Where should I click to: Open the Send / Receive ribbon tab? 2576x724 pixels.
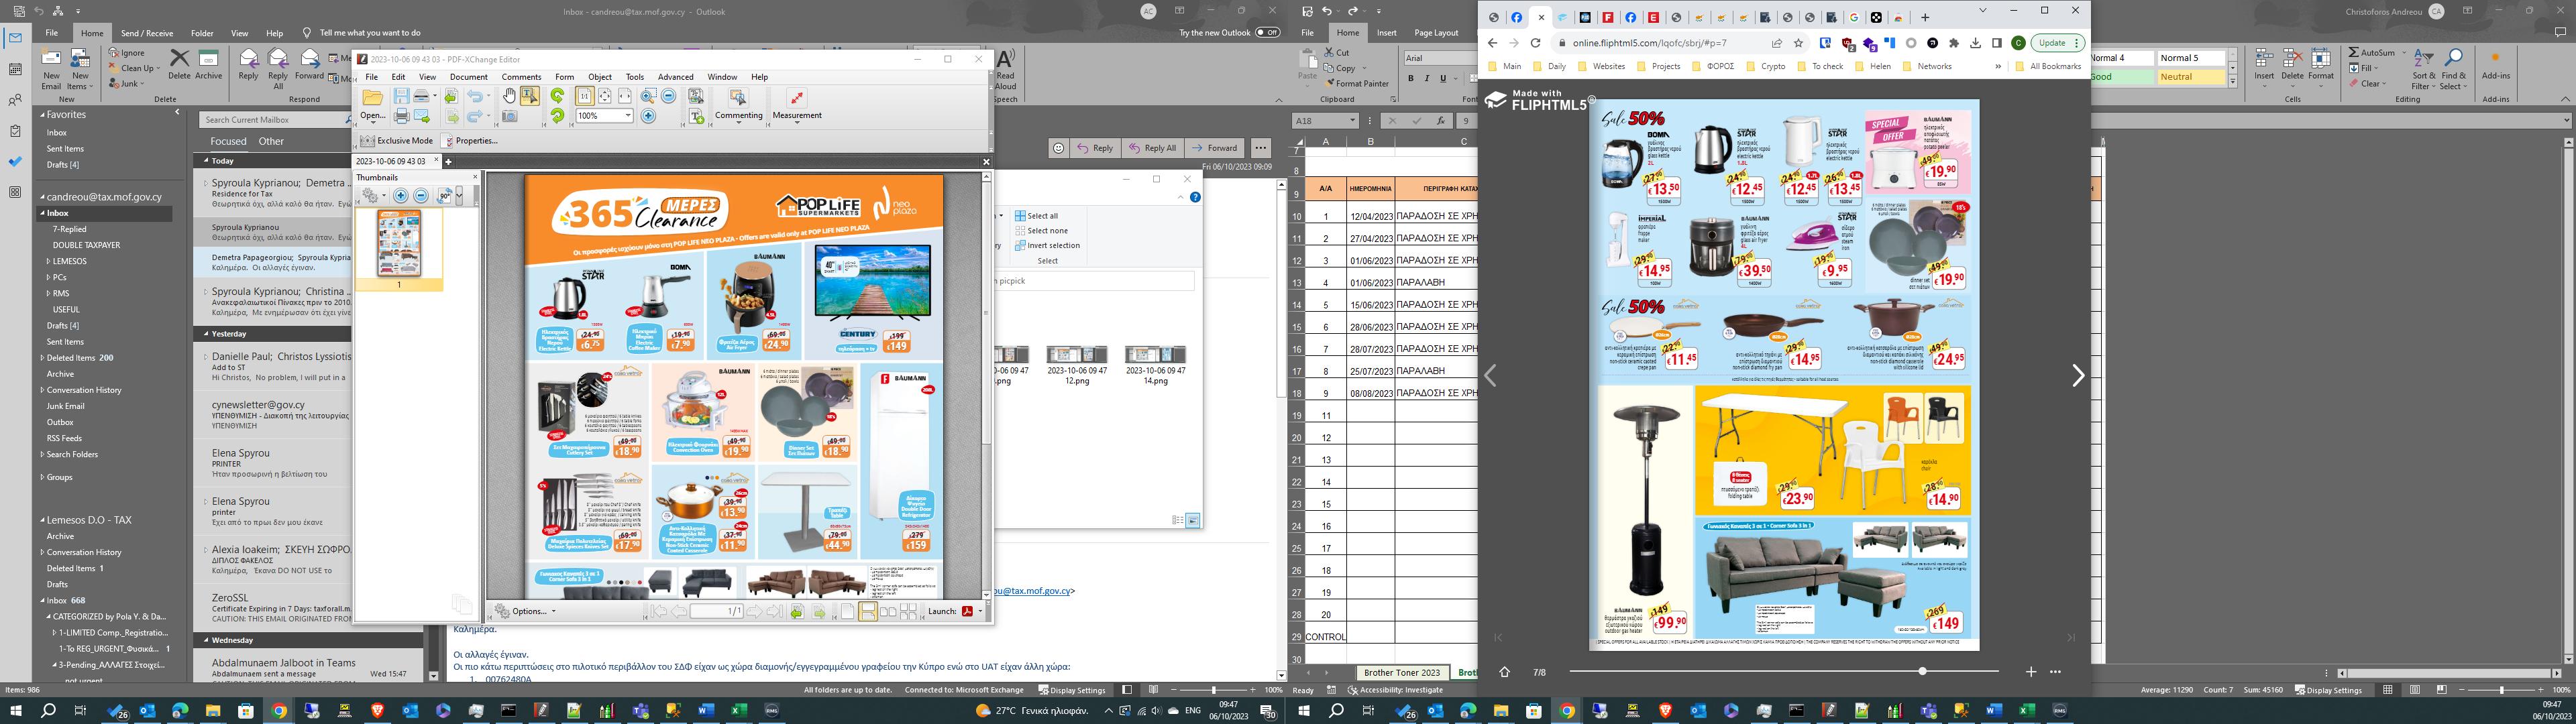pyautogui.click(x=146, y=33)
